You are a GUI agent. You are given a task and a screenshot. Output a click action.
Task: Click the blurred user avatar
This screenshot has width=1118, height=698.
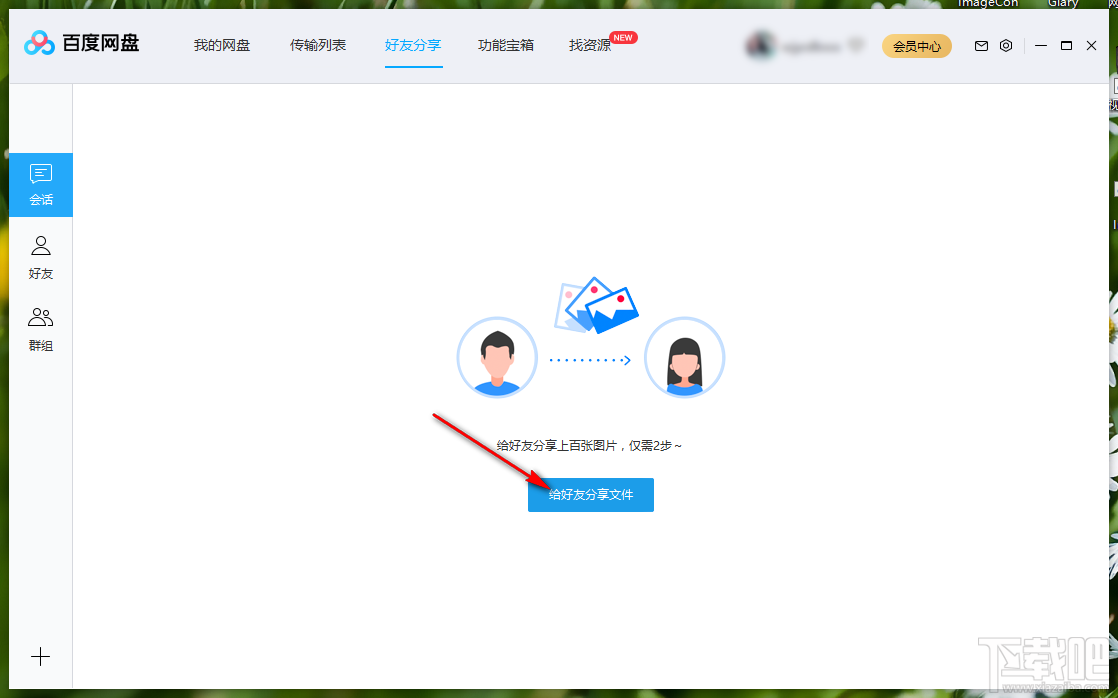[x=760, y=46]
